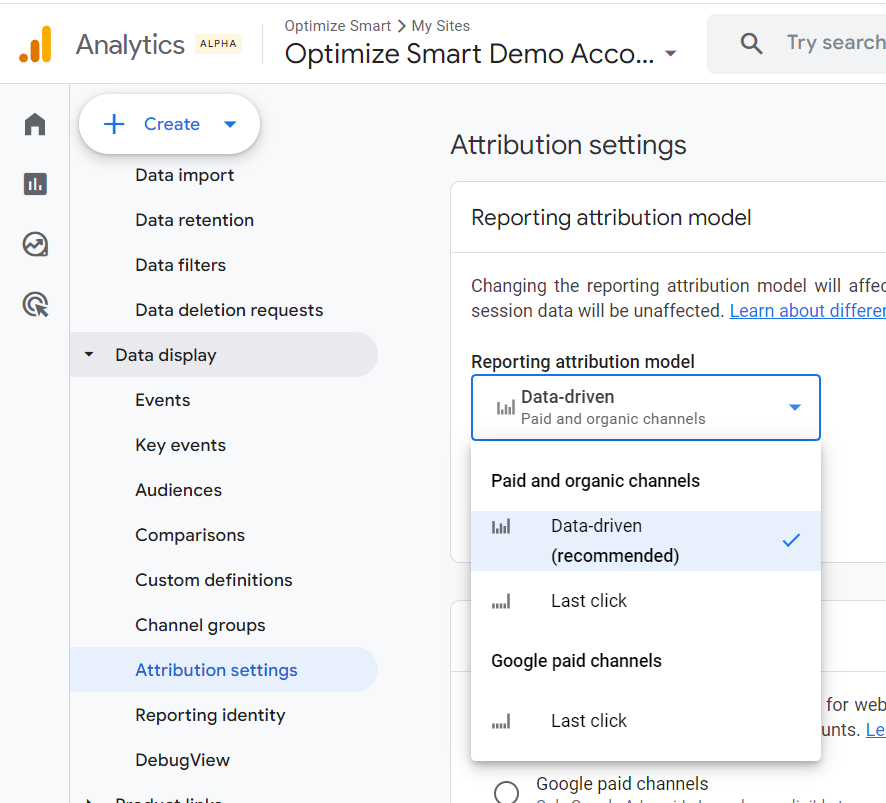Viewport: 886px width, 803px height.
Task: Open the account selector dropdown arrow
Action: pos(670,54)
